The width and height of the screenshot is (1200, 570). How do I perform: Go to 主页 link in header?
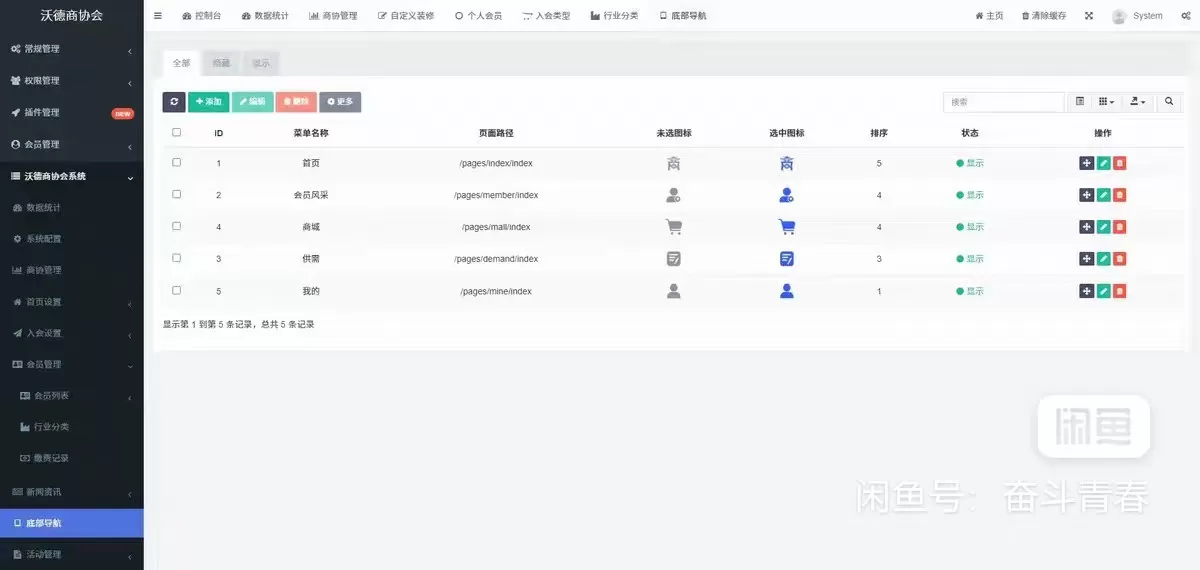[x=989, y=16]
